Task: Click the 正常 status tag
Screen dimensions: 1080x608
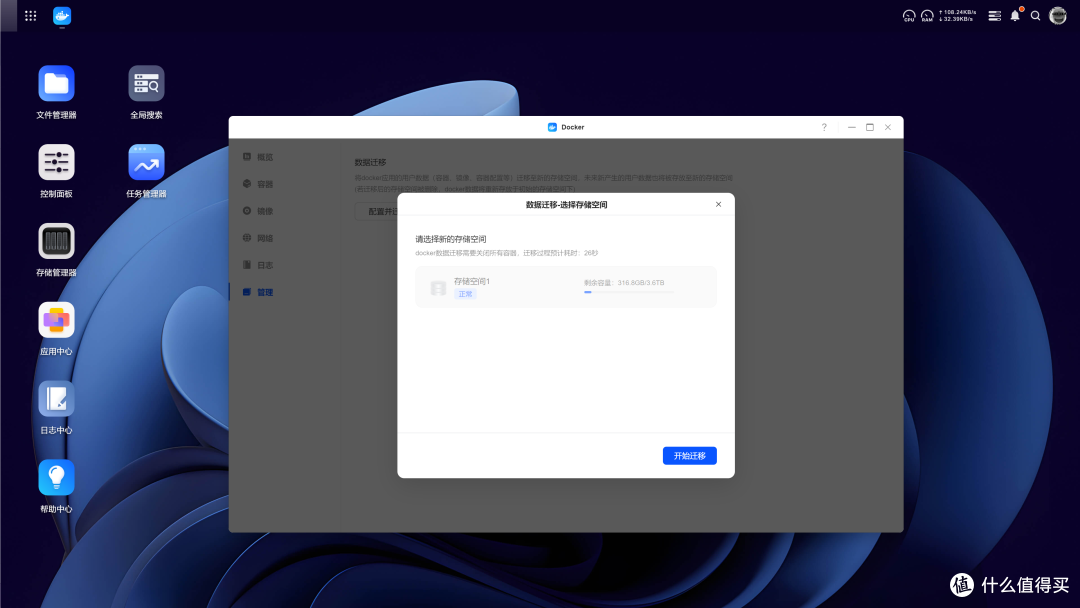Action: (x=466, y=294)
